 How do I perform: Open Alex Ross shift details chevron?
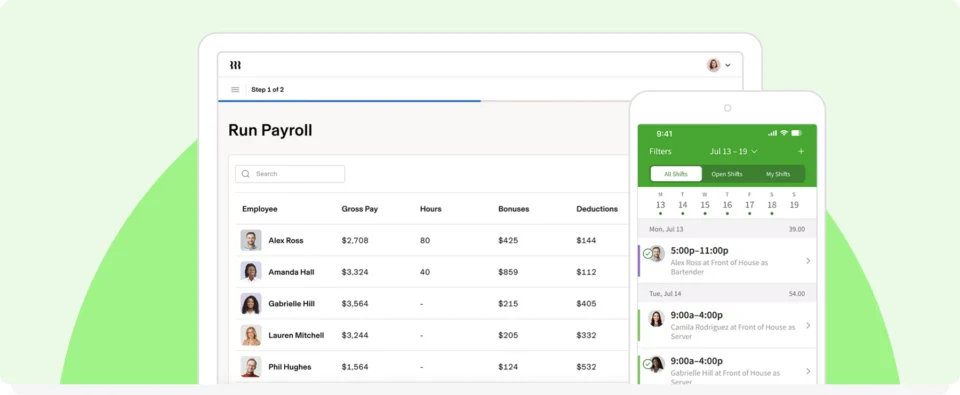[808, 261]
